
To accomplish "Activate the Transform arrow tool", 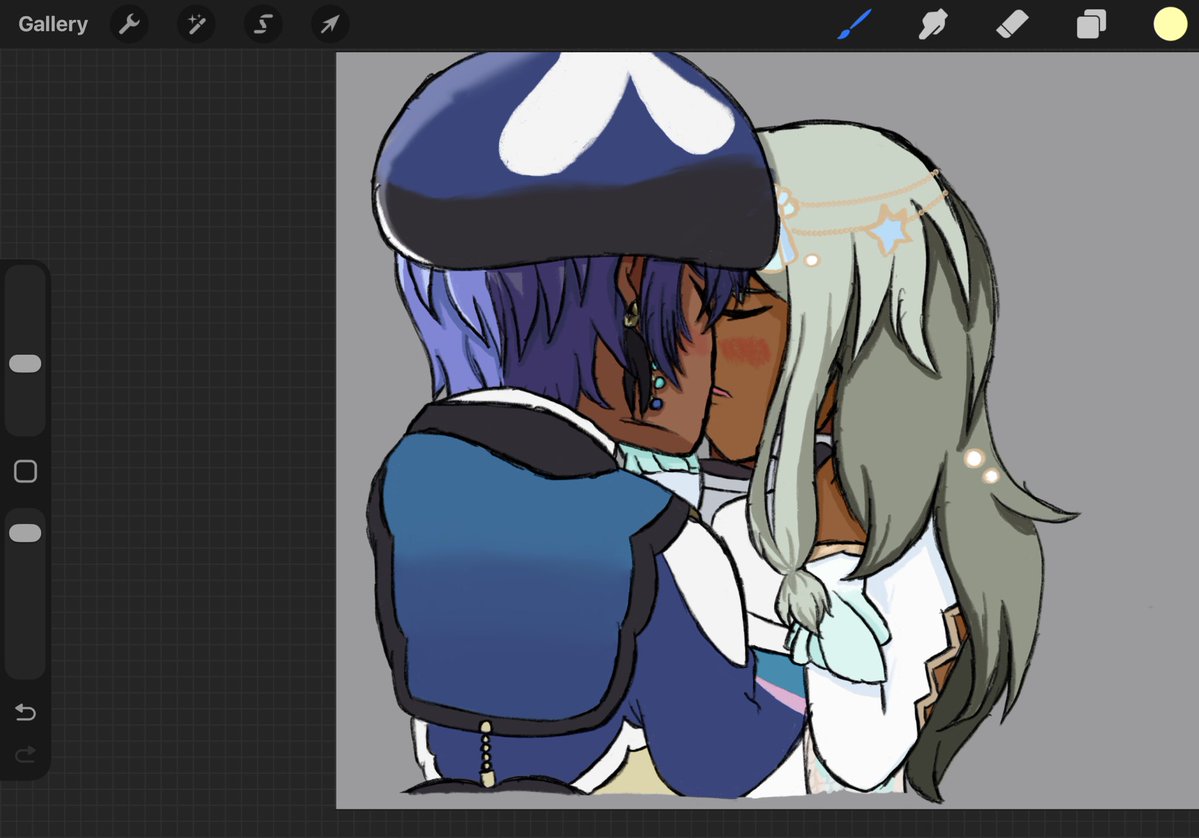I will 330,24.
